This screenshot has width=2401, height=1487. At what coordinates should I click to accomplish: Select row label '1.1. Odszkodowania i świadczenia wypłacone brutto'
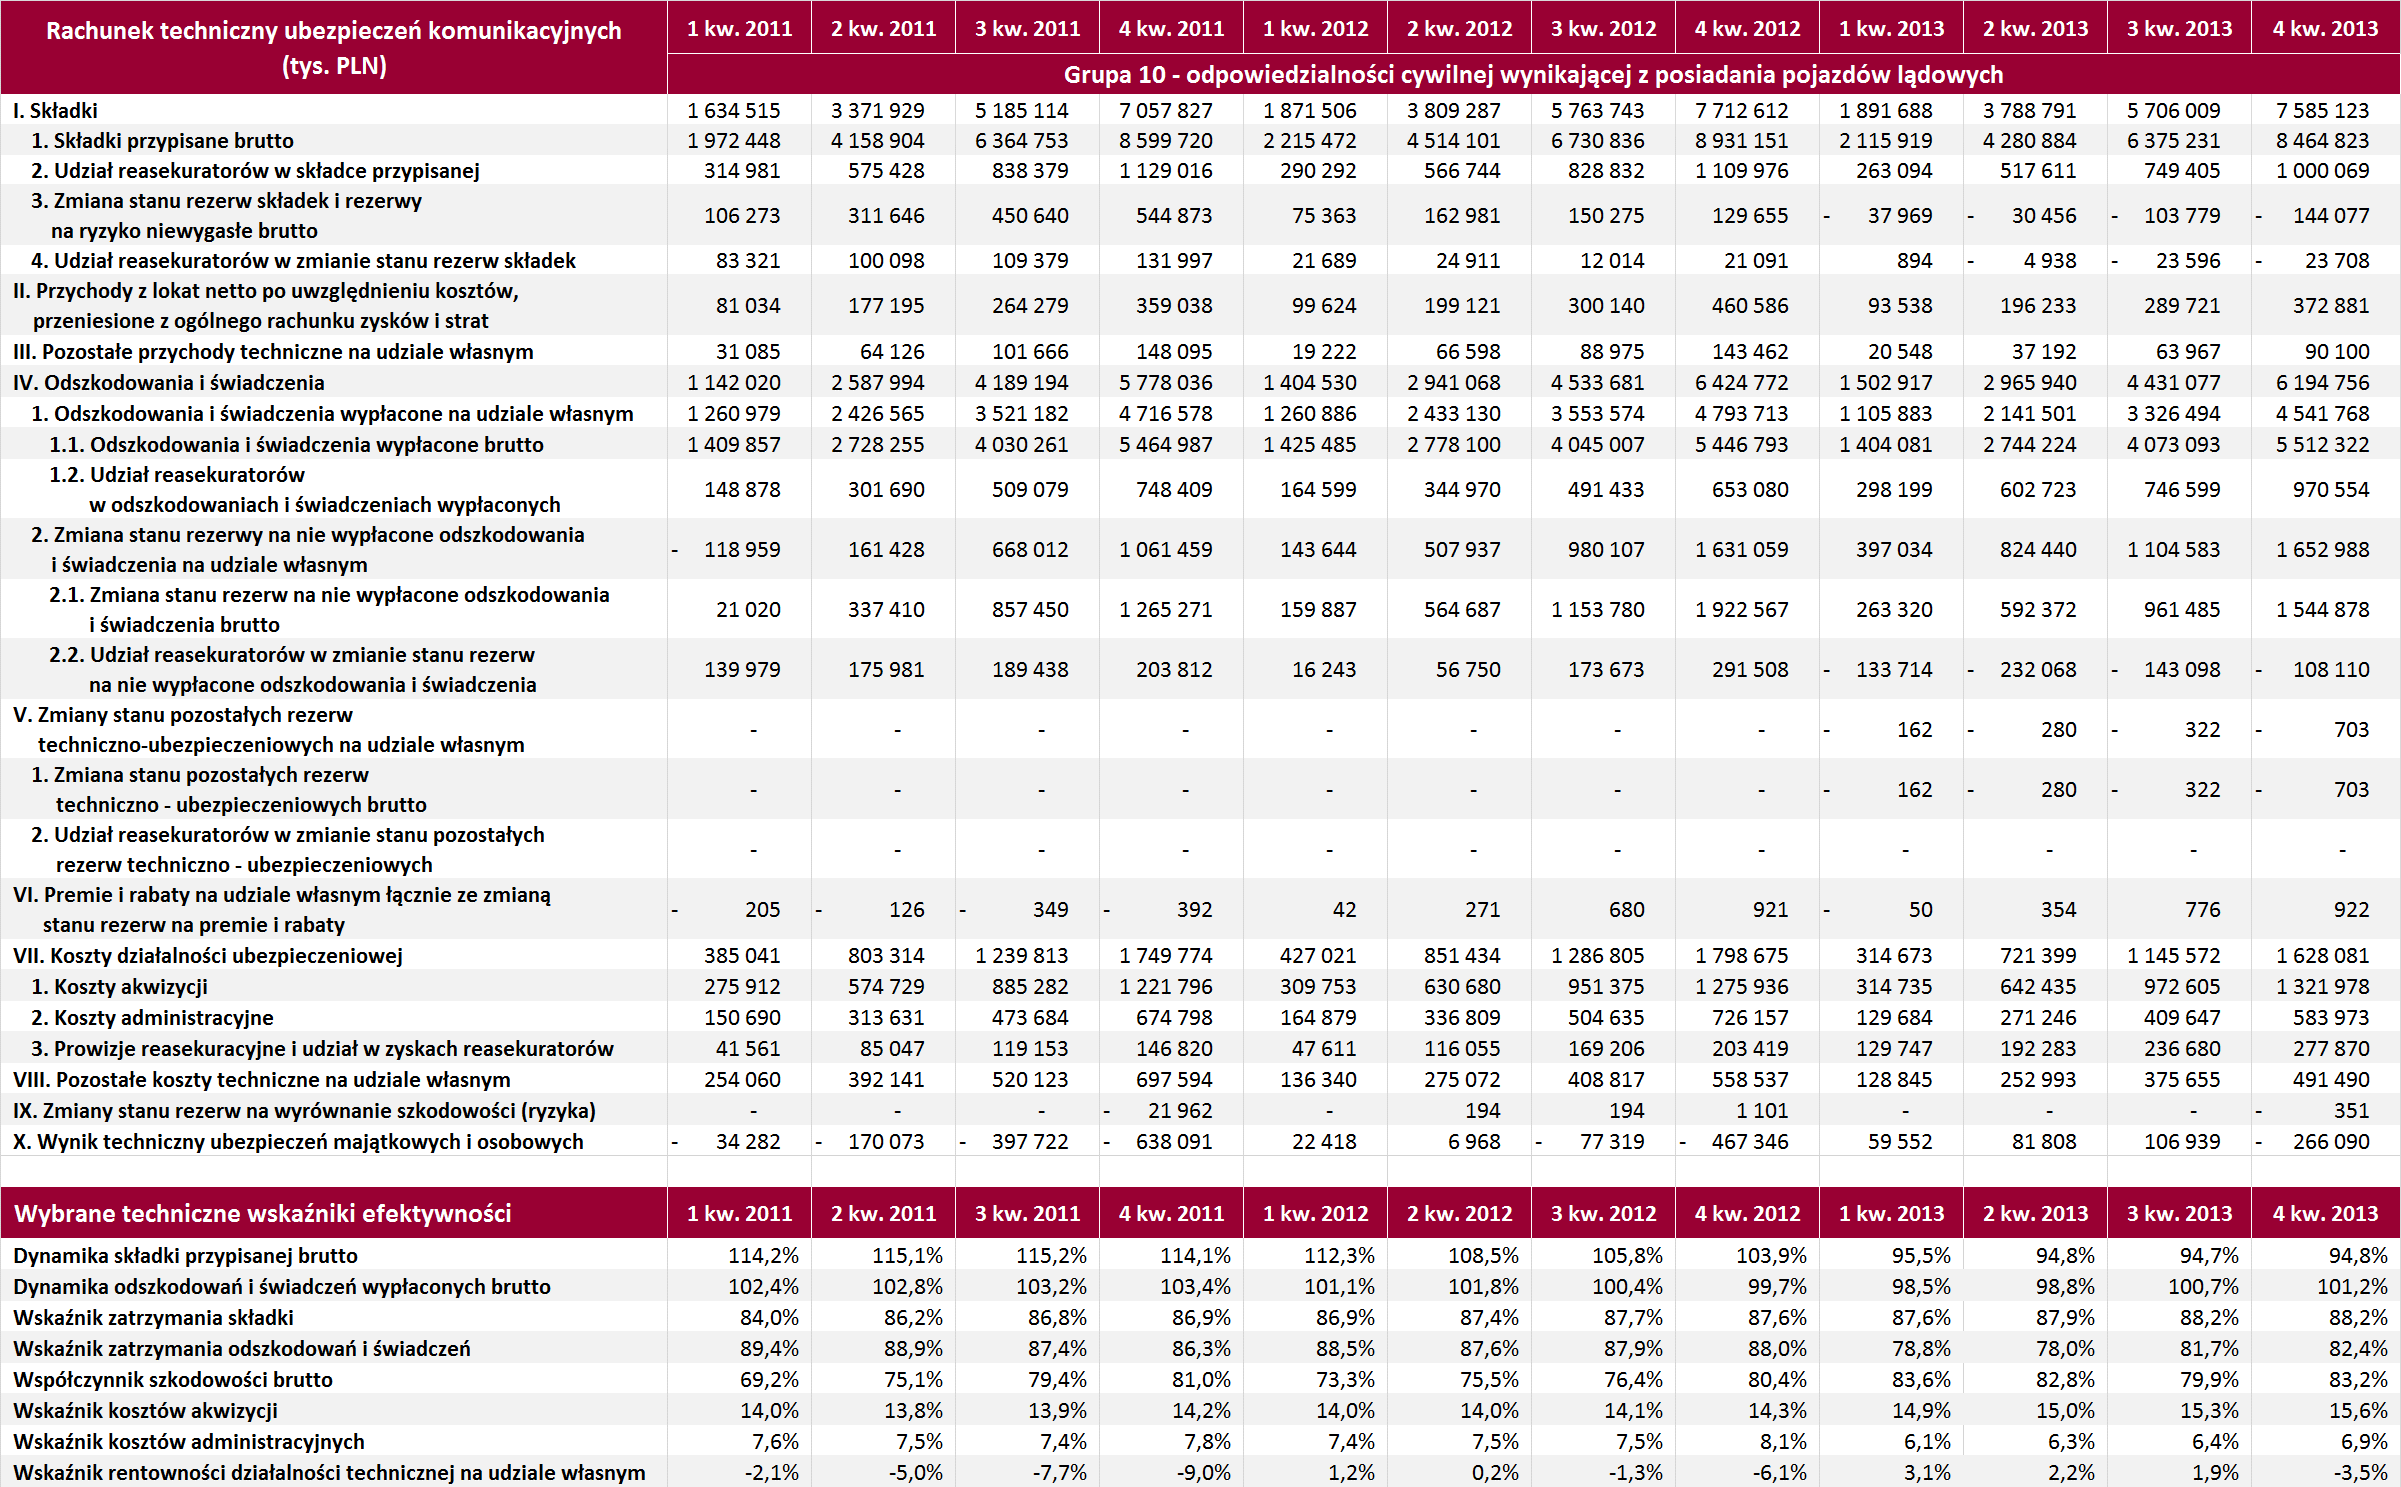296,445
